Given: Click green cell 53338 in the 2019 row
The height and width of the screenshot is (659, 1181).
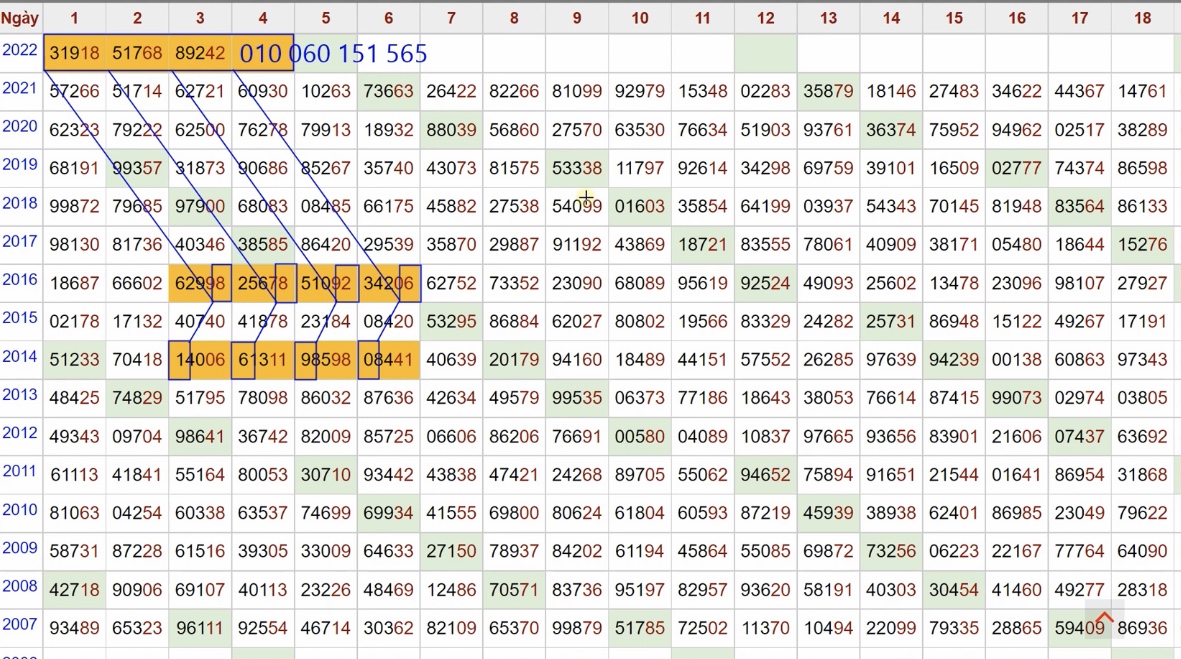Looking at the screenshot, I should click(577, 168).
